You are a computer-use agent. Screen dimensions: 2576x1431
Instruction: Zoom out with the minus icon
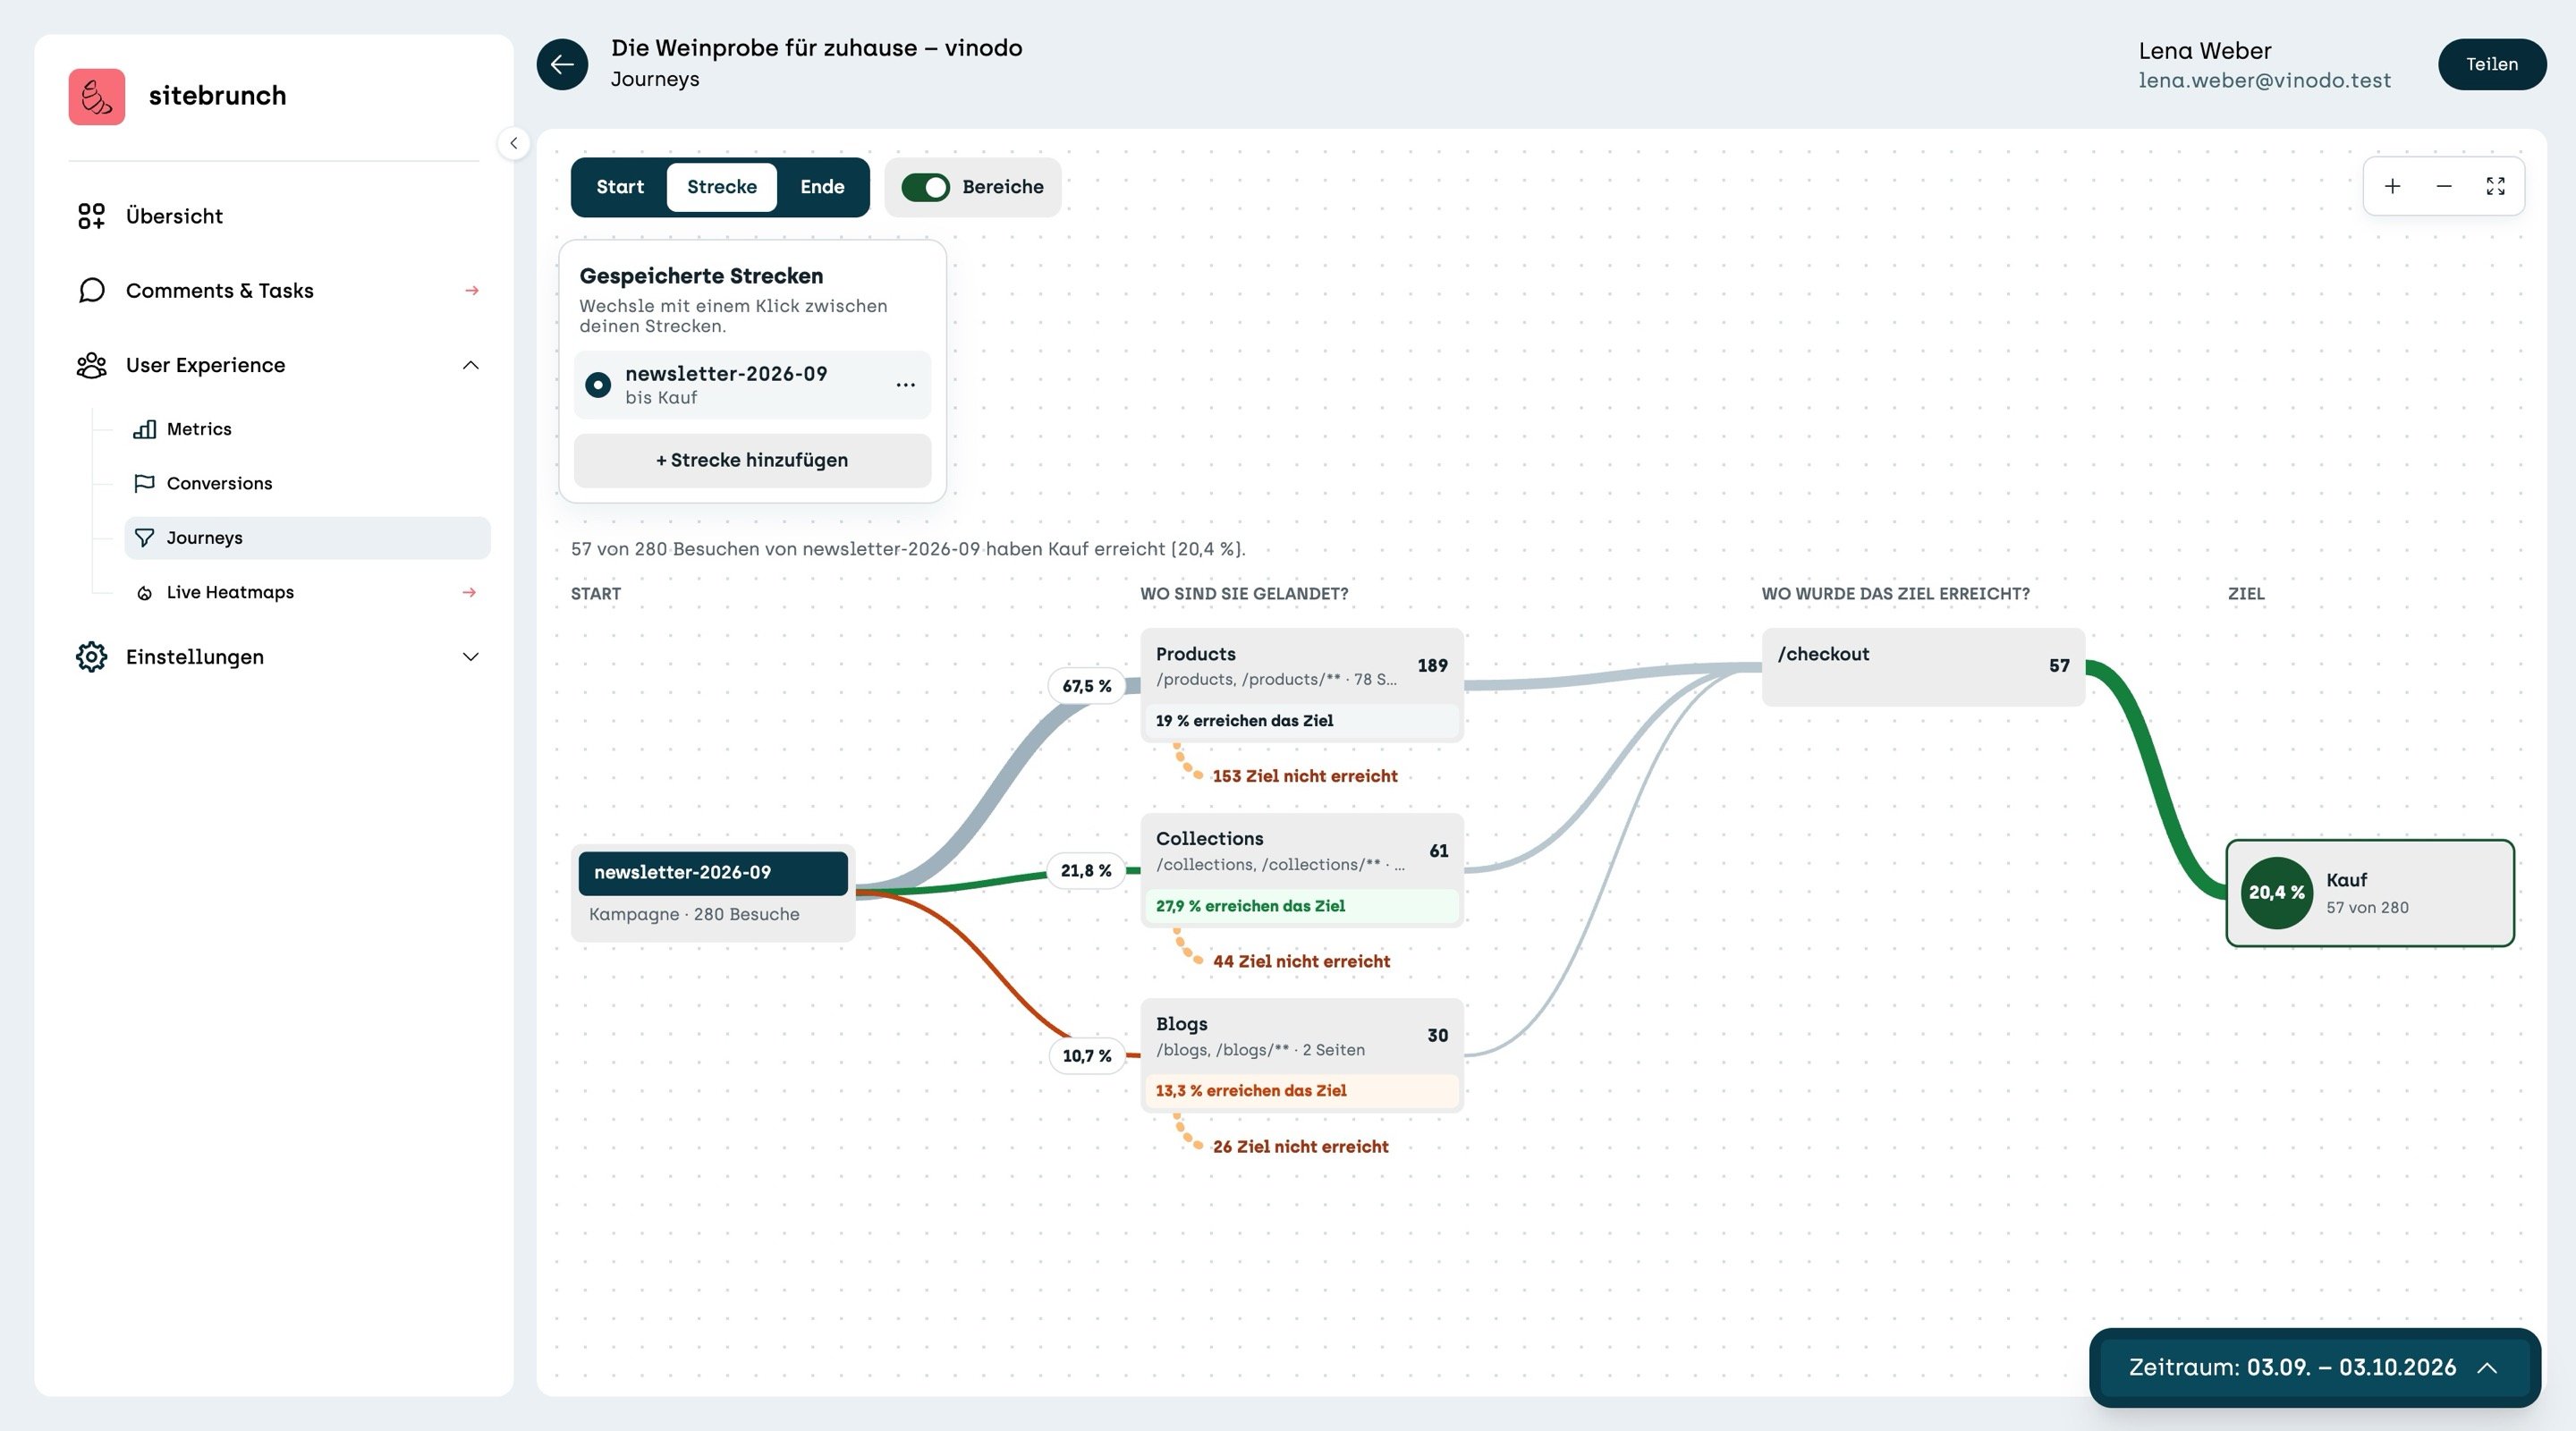click(x=2444, y=186)
